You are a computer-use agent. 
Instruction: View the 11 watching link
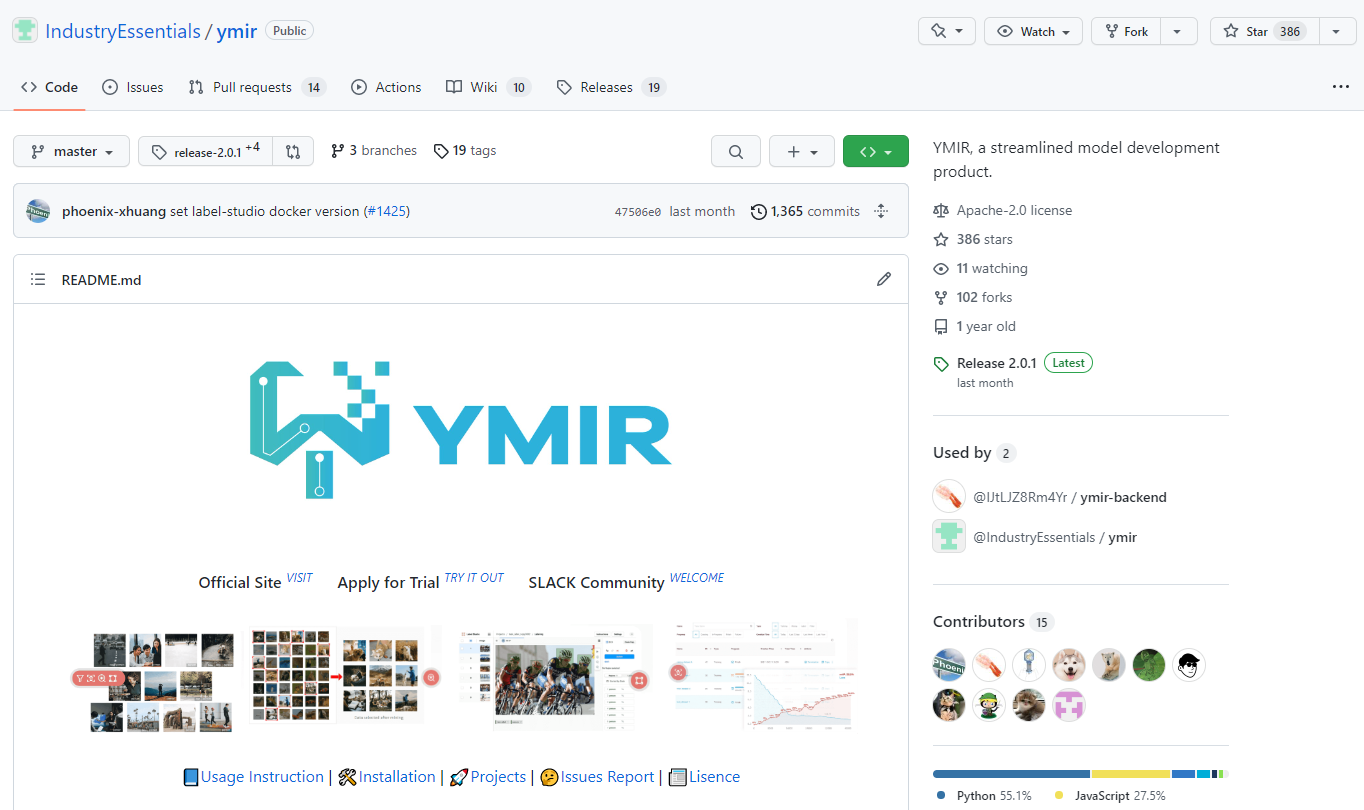point(981,268)
